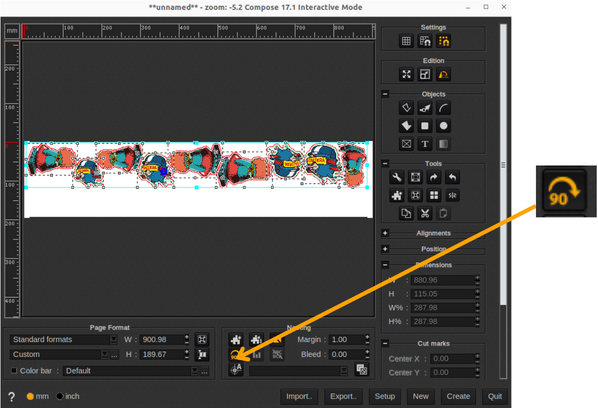The height and width of the screenshot is (408, 598).
Task: Select the filled rectangle tool in Objects
Action: tap(425, 125)
